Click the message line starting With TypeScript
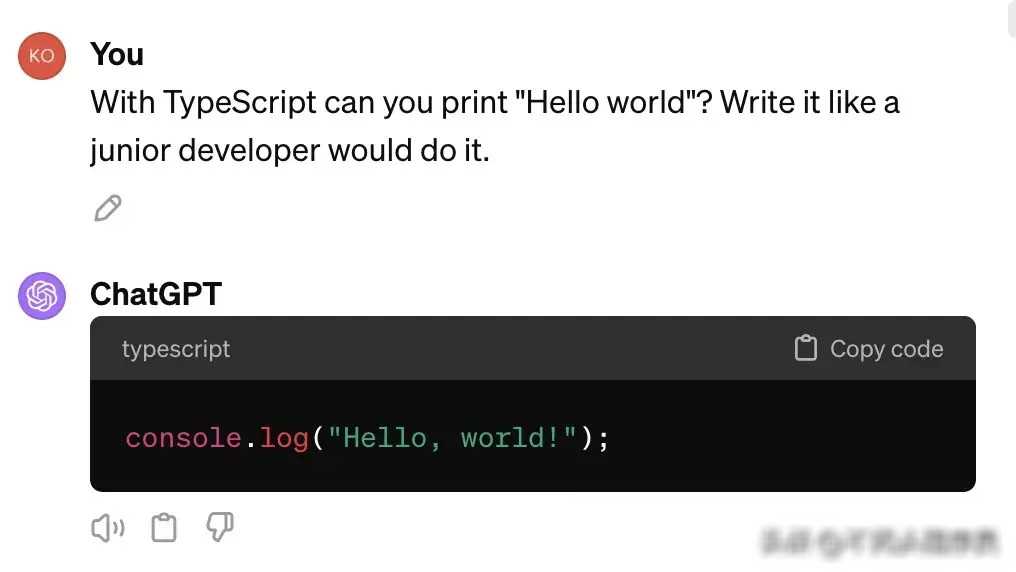1016x572 pixels. [x=495, y=102]
